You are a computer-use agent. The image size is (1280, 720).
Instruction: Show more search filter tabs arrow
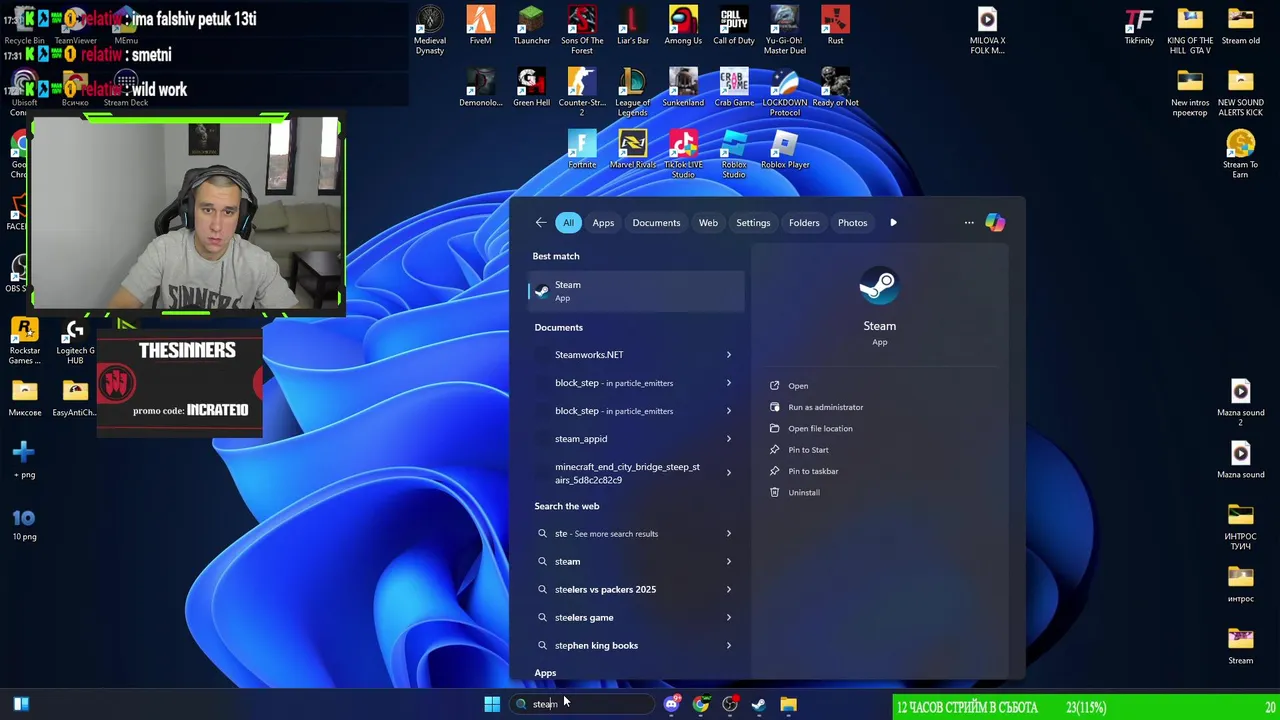[893, 223]
